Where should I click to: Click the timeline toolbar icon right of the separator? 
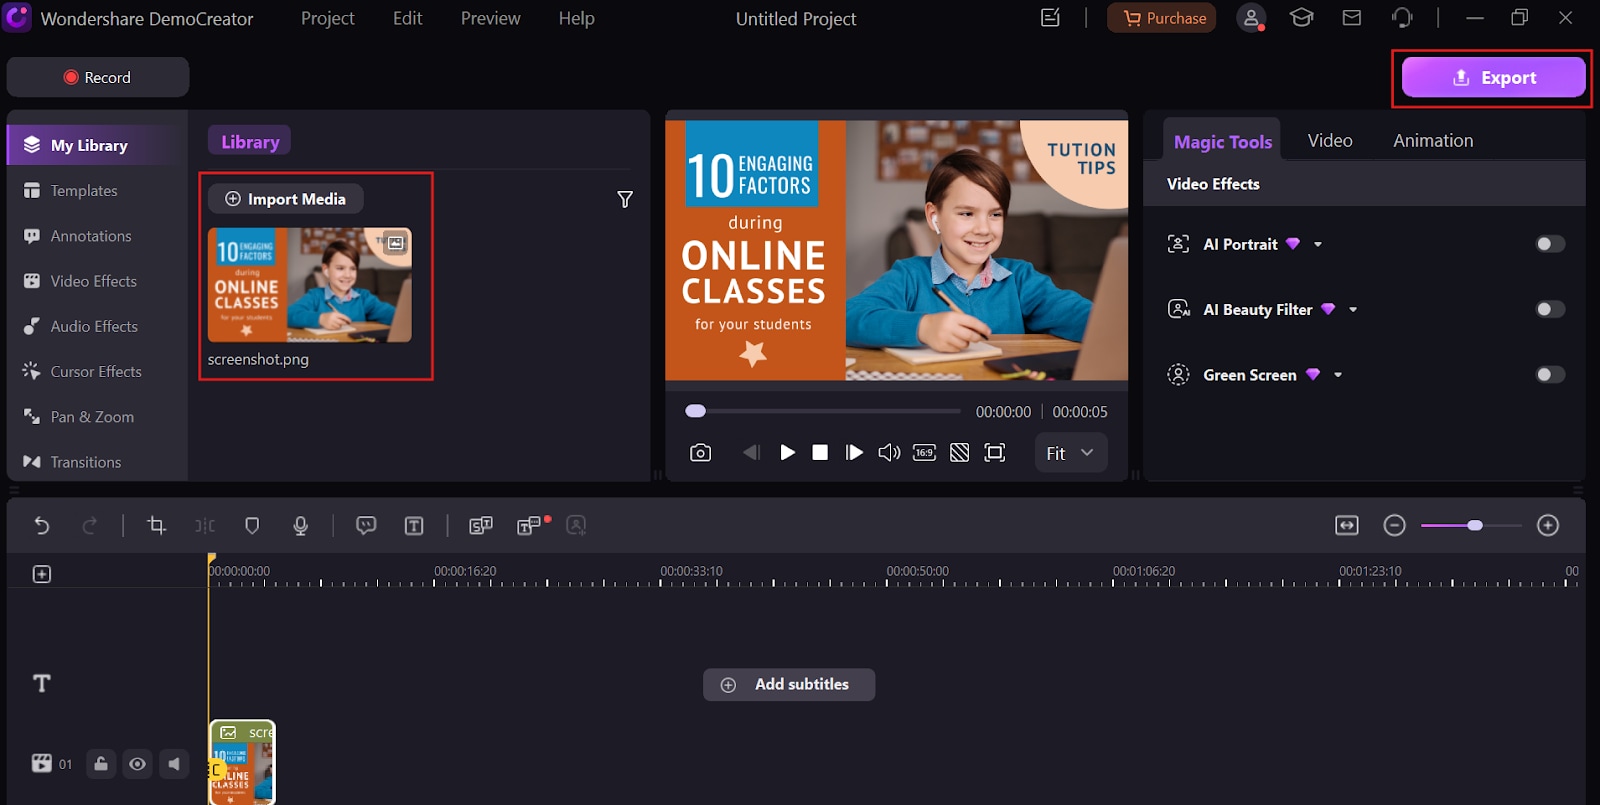(x=481, y=525)
